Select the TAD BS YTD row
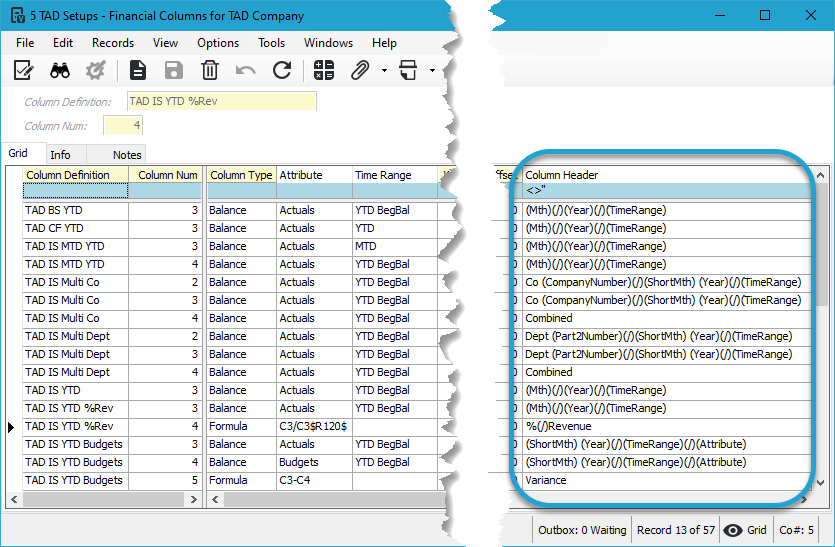Viewport: 835px width, 547px height. click(75, 210)
